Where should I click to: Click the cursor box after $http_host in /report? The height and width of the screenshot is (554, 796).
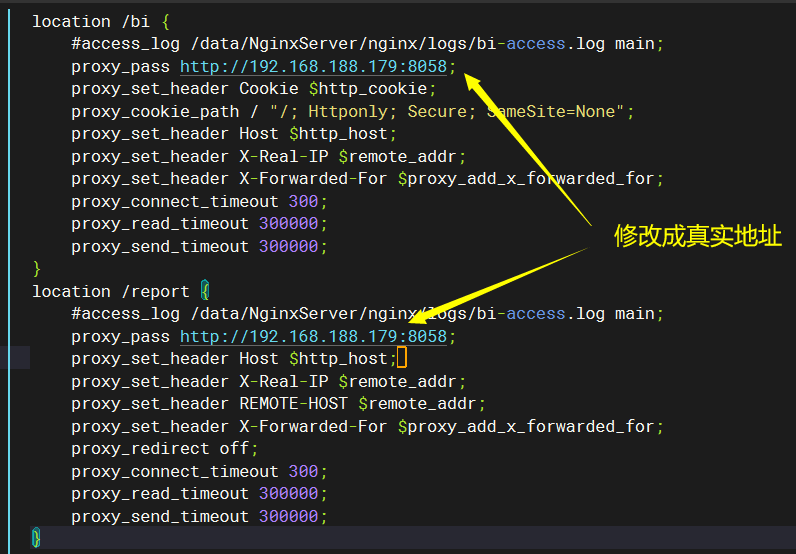click(x=402, y=359)
